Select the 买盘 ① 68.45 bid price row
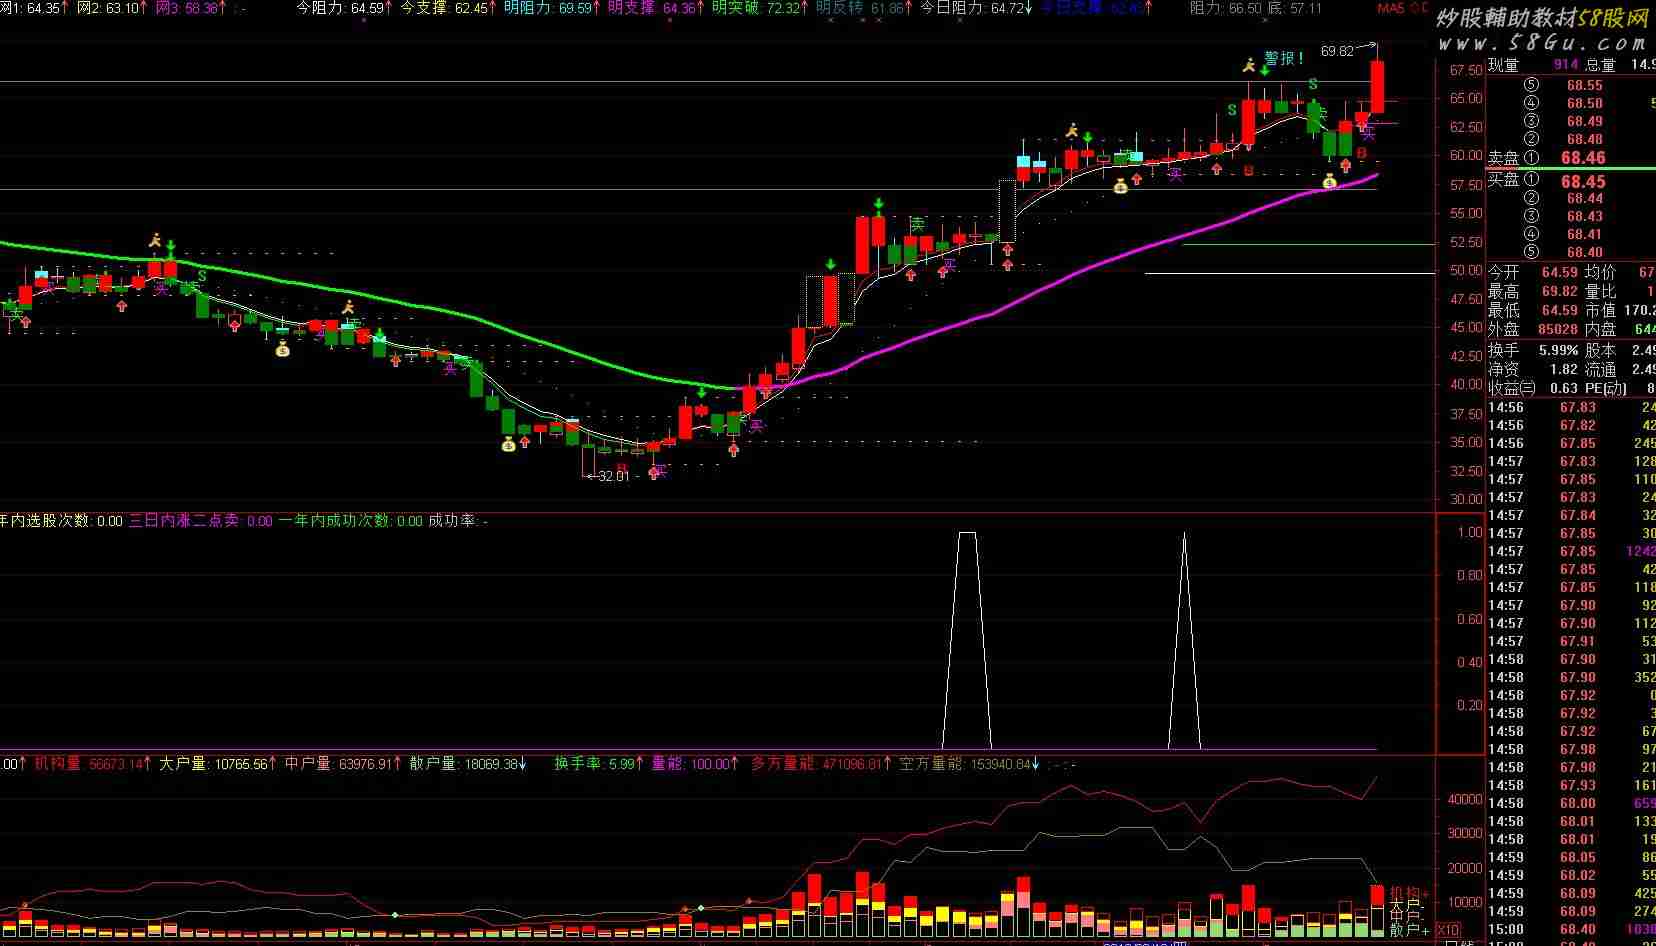 [1560, 181]
